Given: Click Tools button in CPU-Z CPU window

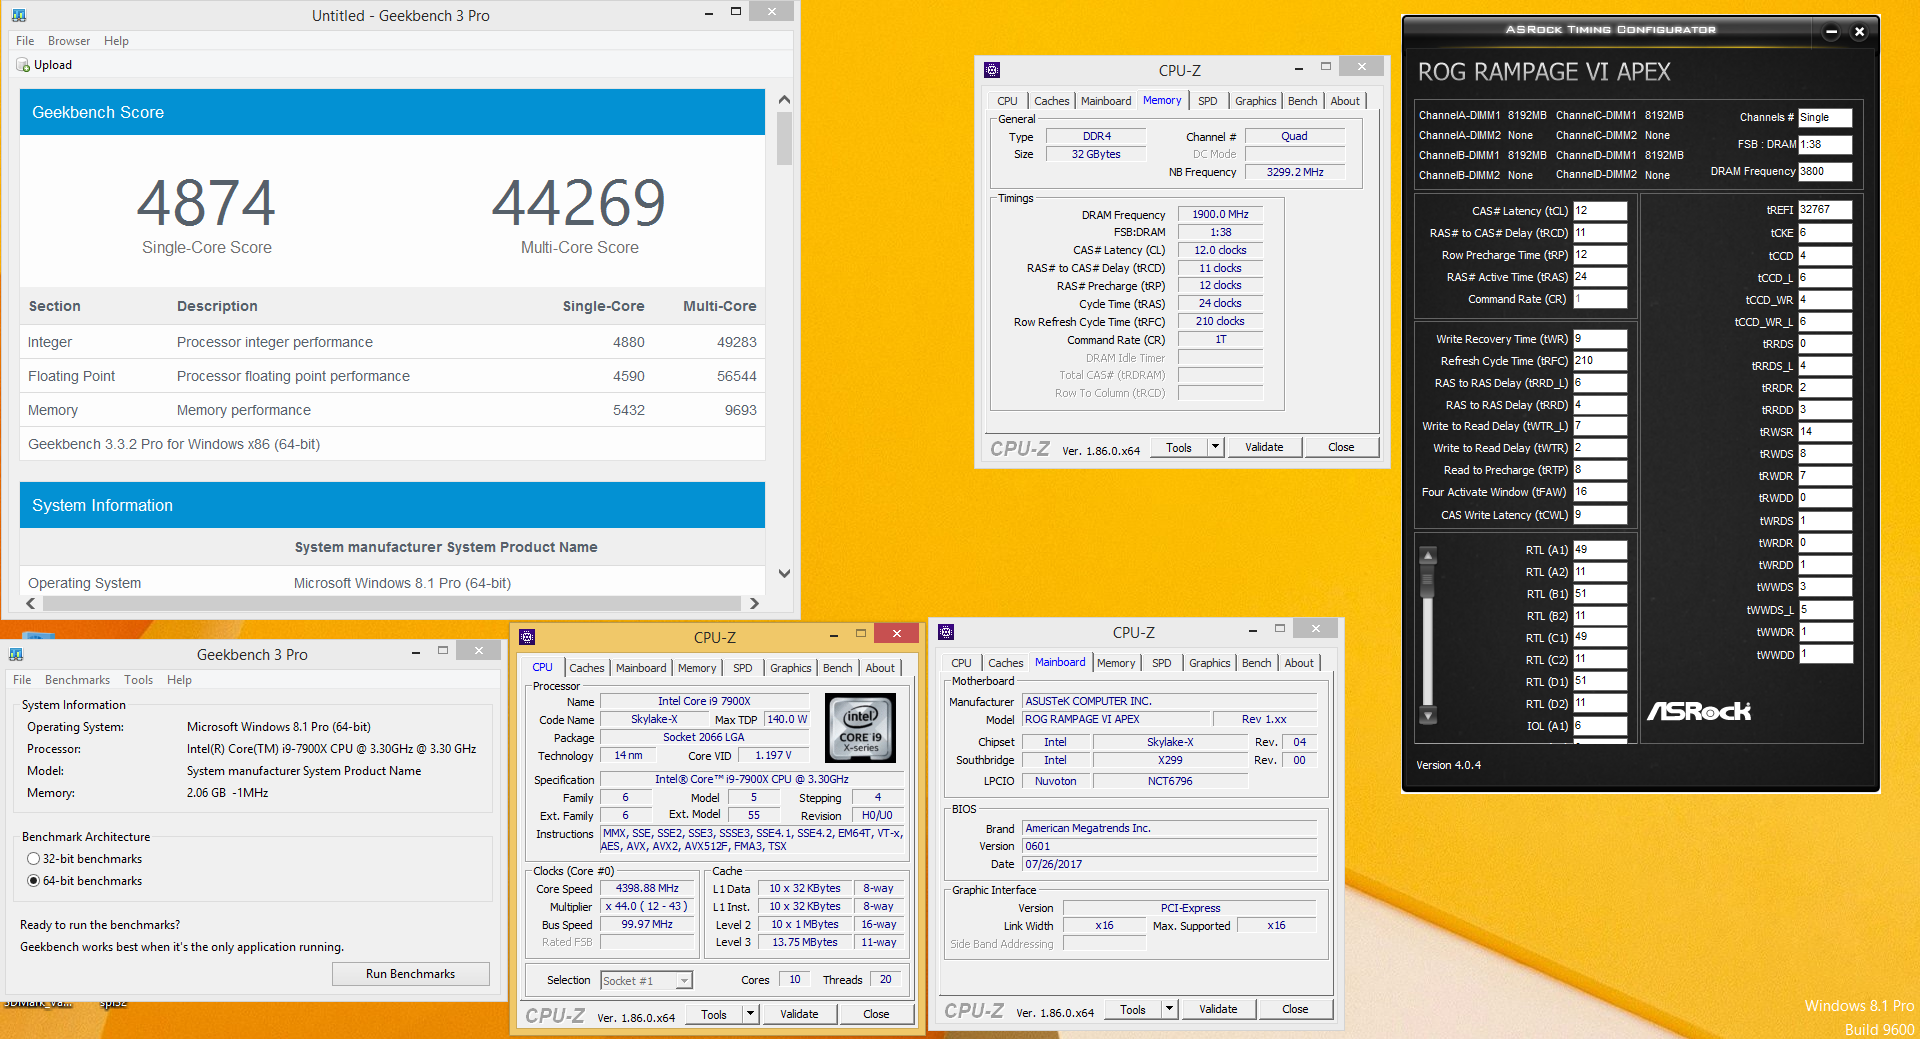Looking at the screenshot, I should tap(714, 1014).
